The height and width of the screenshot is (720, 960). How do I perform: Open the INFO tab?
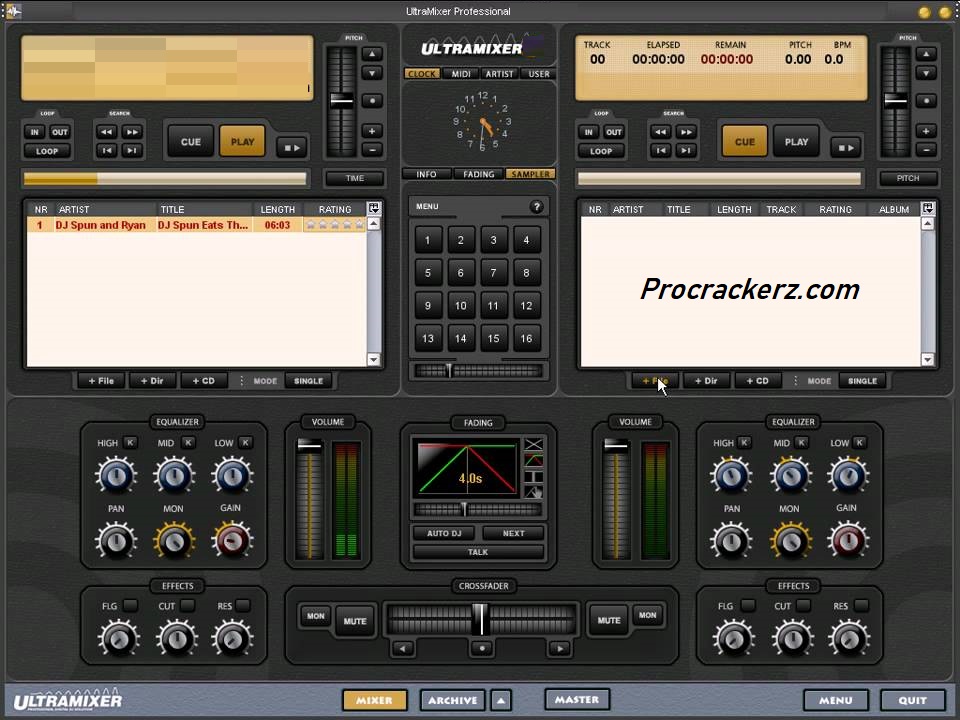426,174
